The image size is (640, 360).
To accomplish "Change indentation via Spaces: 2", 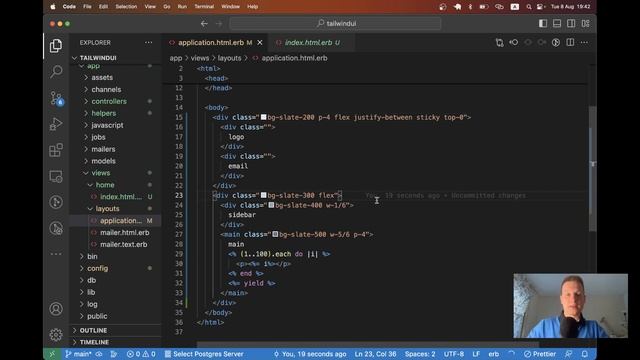I will pos(420,354).
